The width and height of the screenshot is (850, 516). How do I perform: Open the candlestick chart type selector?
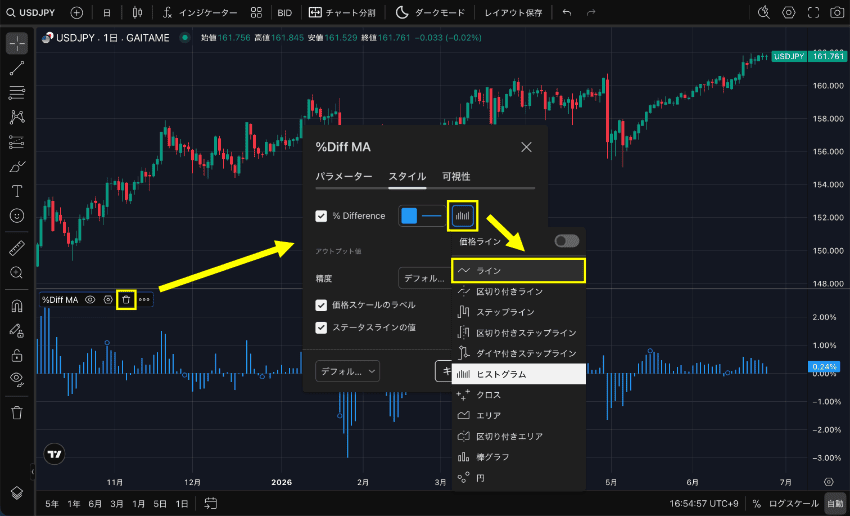coord(138,12)
